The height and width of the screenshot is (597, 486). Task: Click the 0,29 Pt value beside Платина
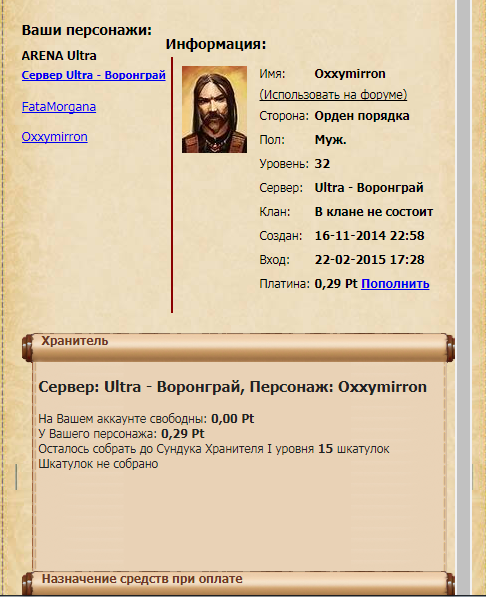[x=336, y=284]
